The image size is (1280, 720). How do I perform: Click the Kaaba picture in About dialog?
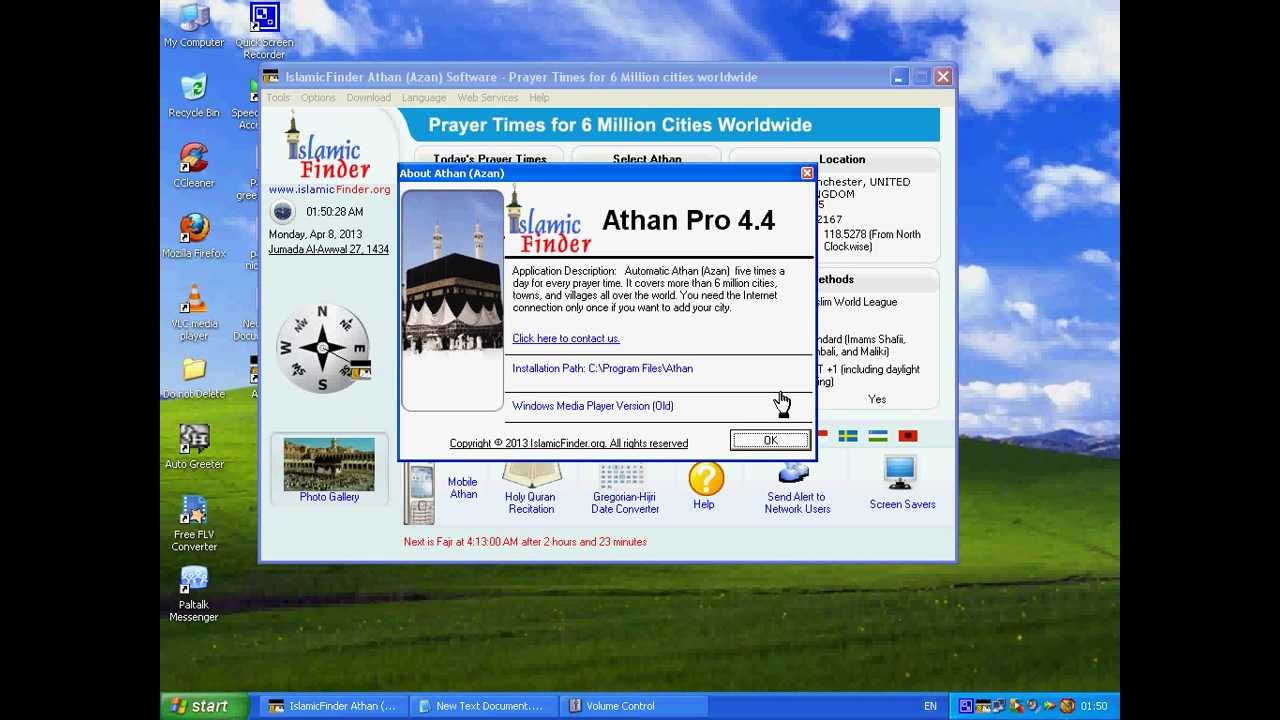point(453,300)
